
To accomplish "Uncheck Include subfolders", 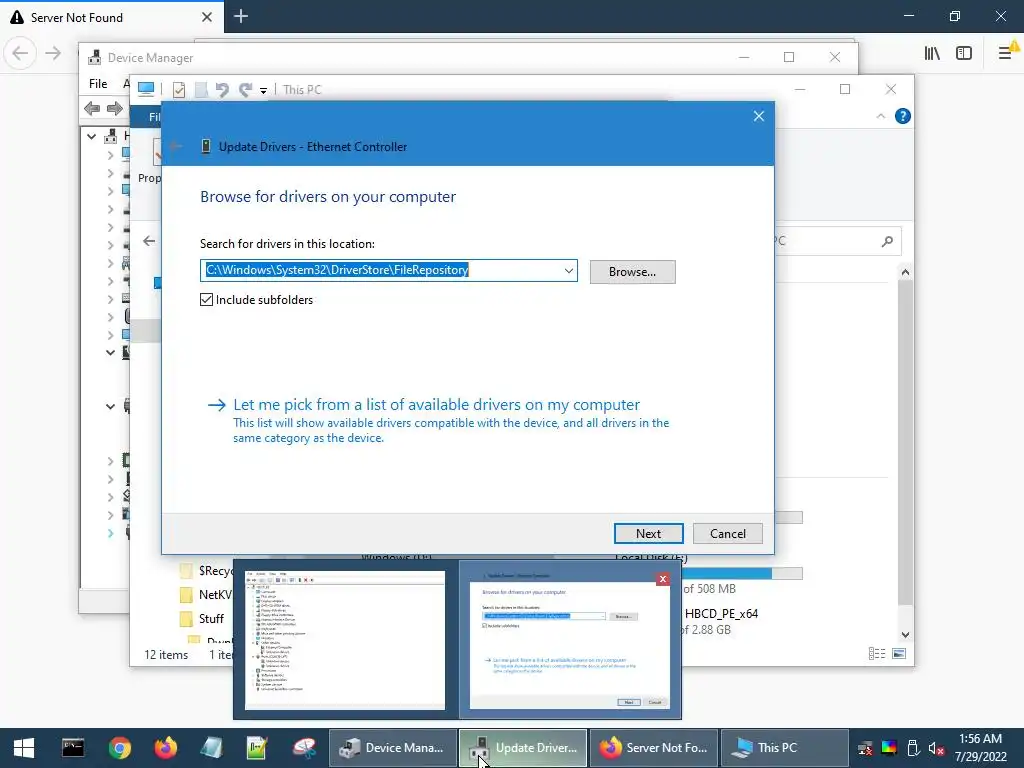I will click(206, 300).
